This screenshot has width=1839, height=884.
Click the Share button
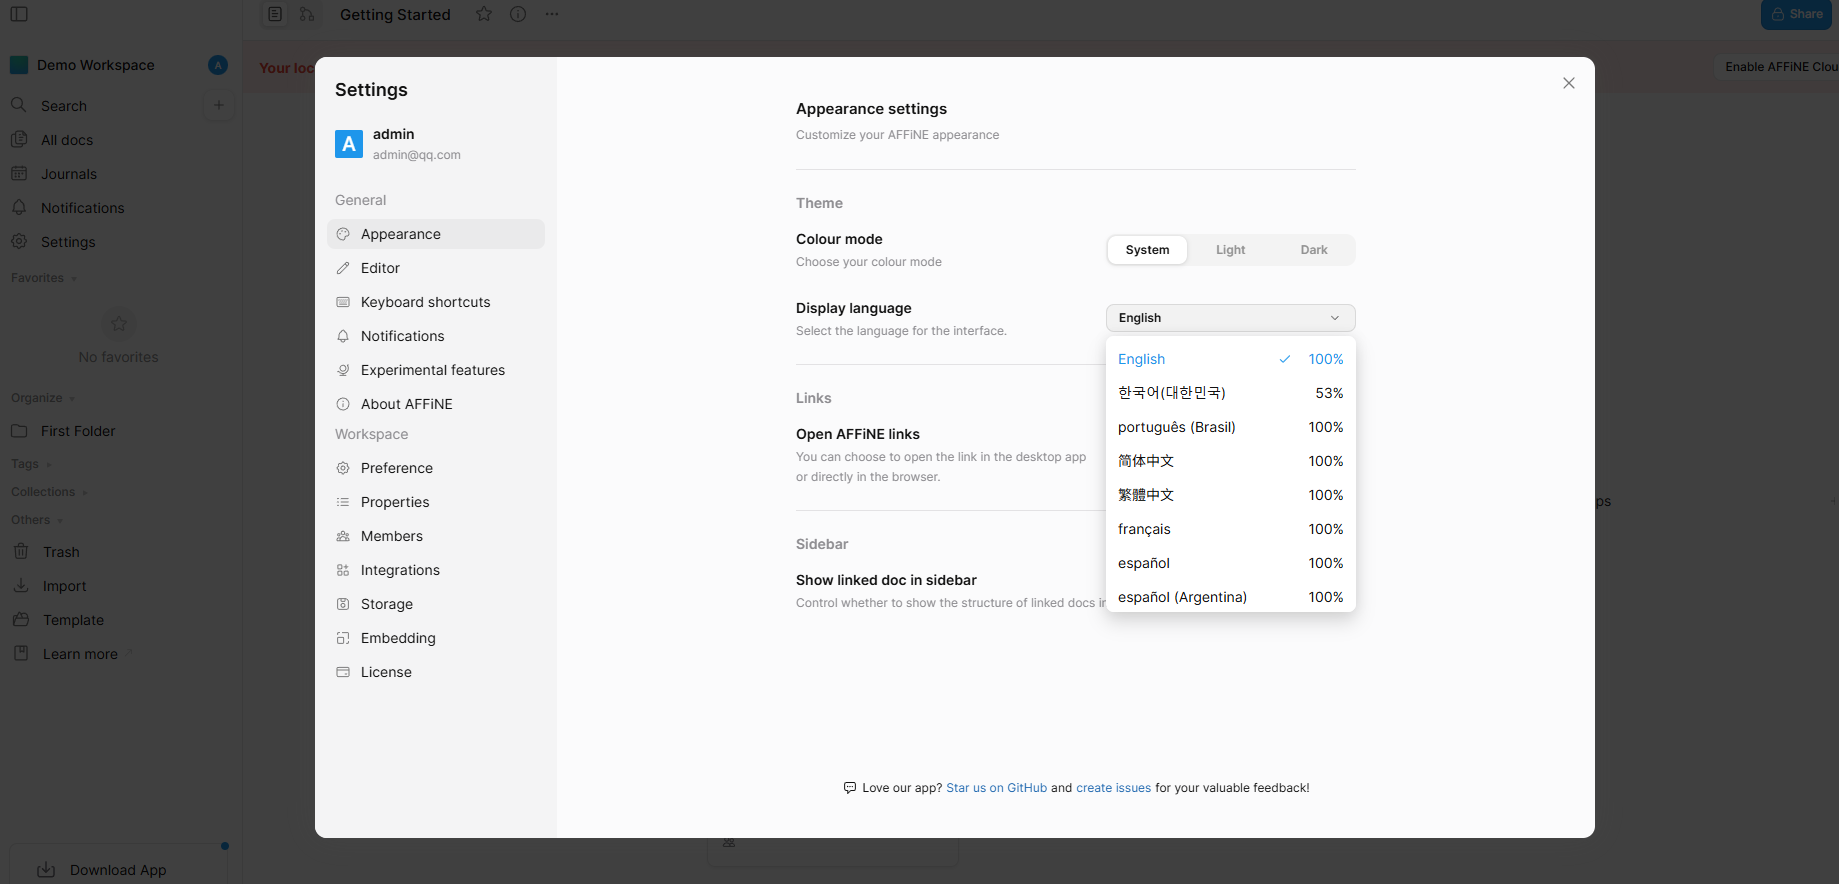coord(1797,14)
